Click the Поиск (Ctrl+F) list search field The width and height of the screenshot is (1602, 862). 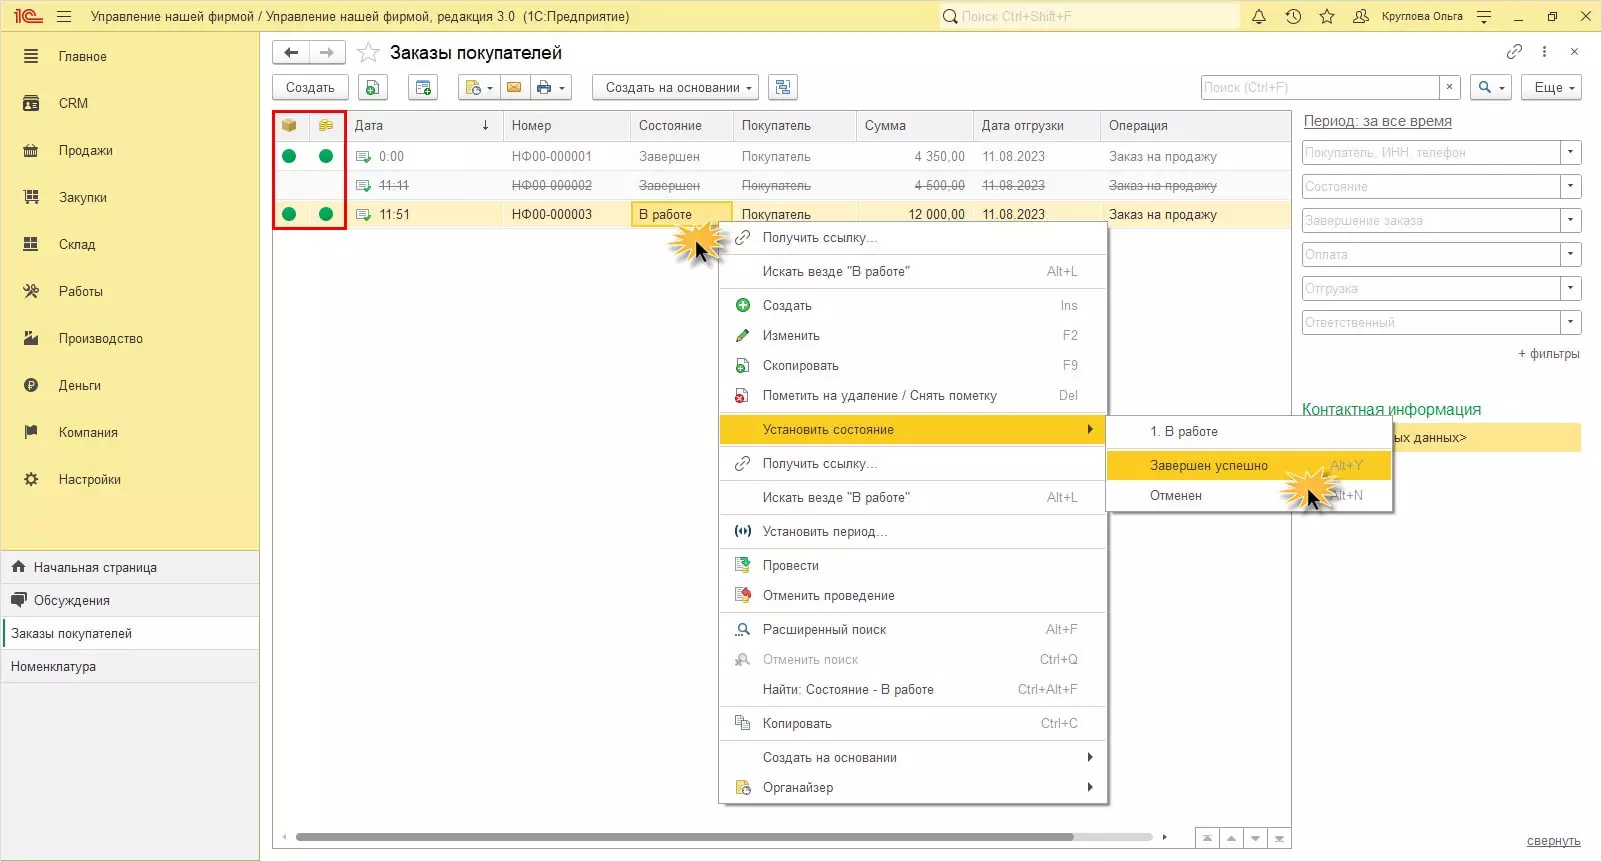click(1320, 88)
